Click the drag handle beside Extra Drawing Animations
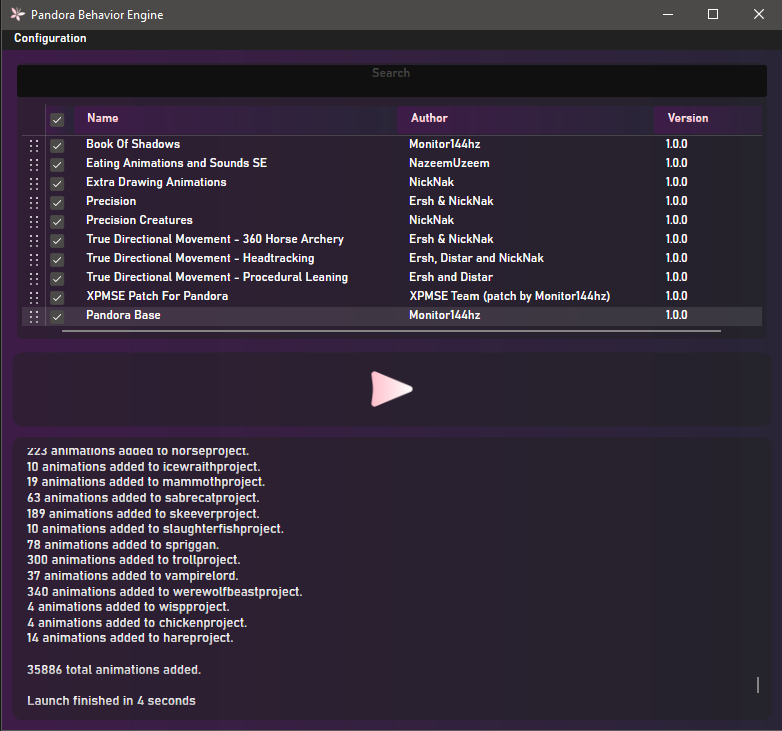Image resolution: width=782 pixels, height=731 pixels. (34, 183)
